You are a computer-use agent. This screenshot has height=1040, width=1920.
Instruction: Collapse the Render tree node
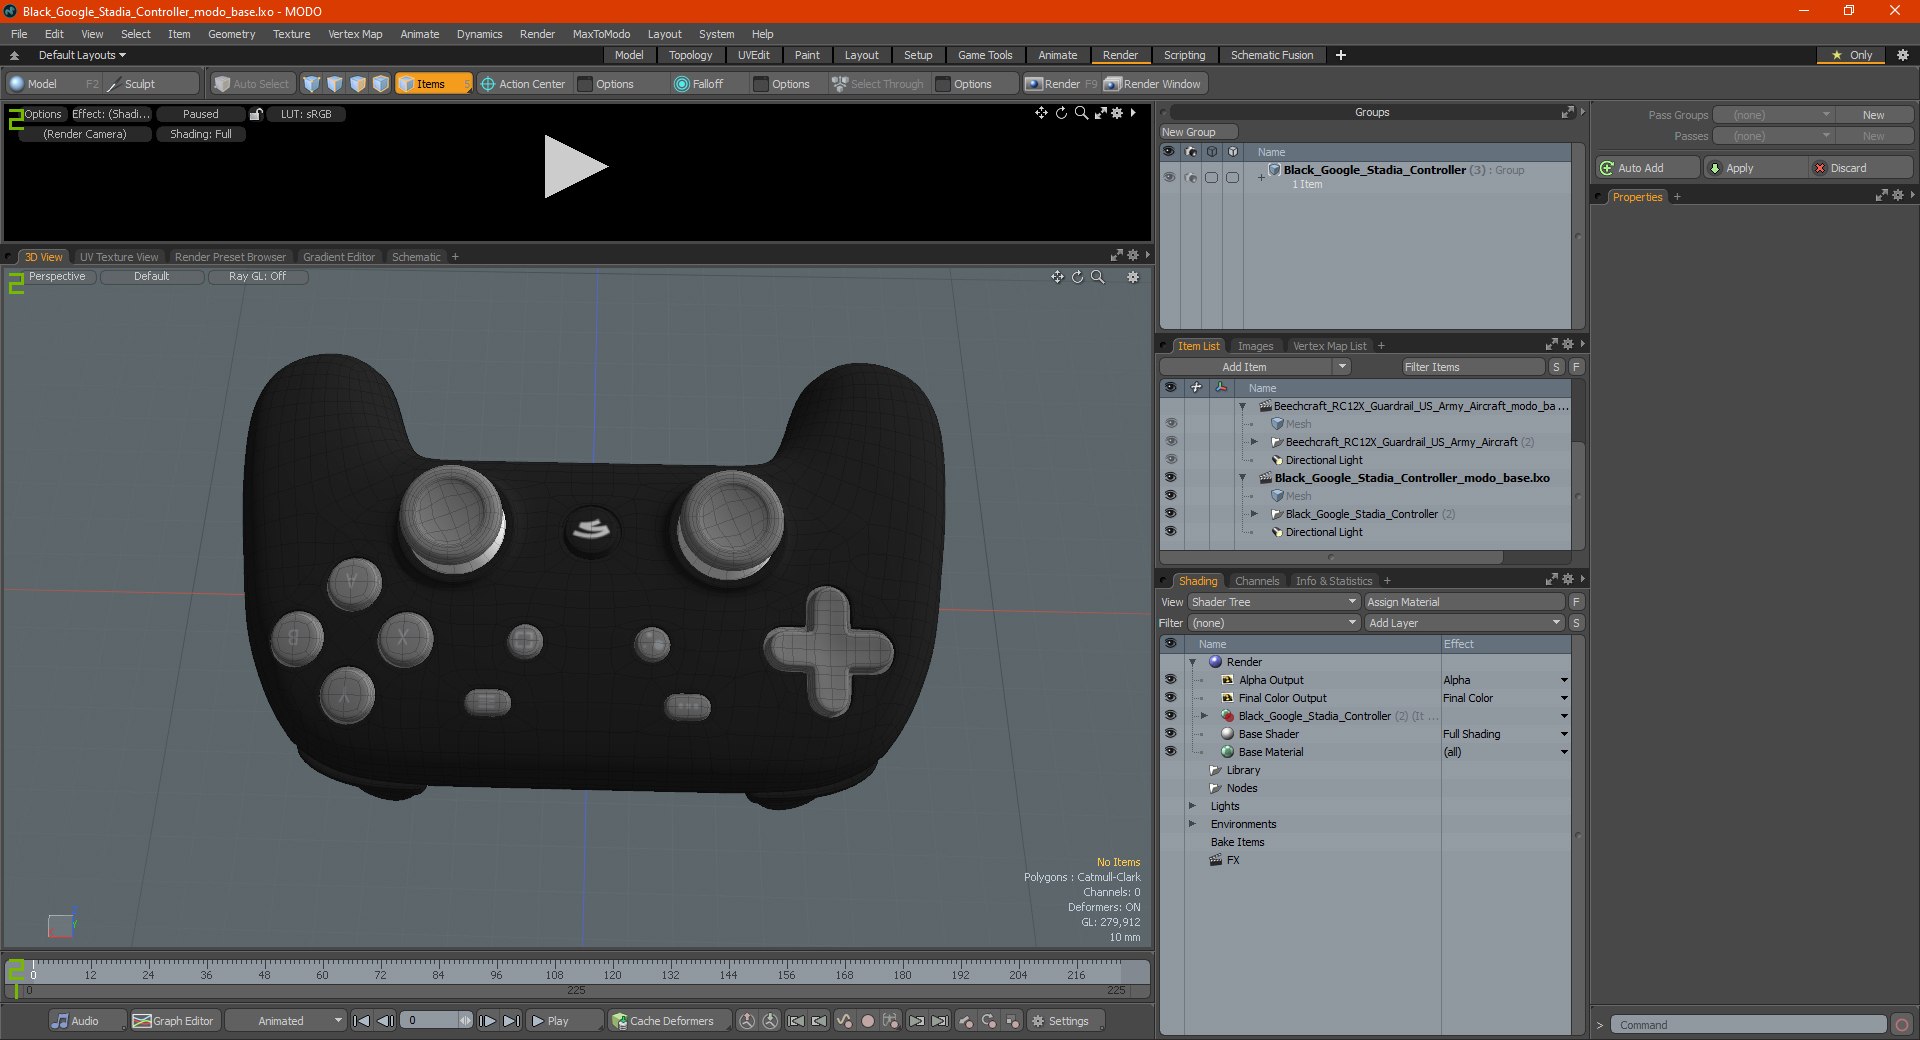click(x=1192, y=662)
